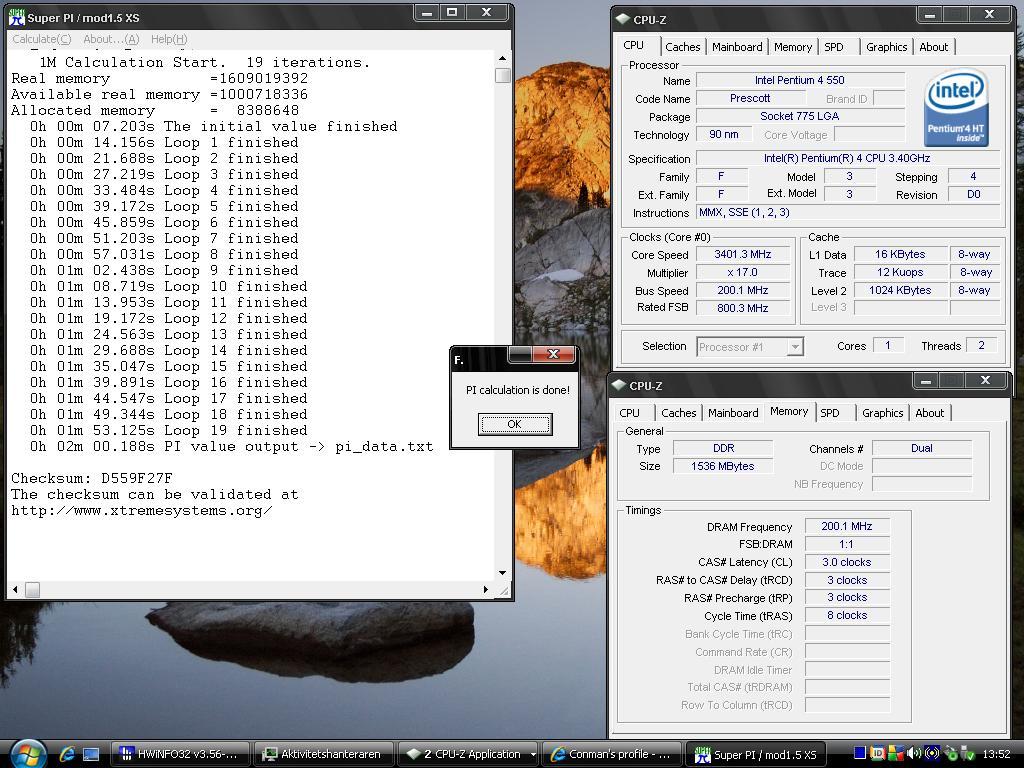Click the blue square tray icon

click(860, 754)
